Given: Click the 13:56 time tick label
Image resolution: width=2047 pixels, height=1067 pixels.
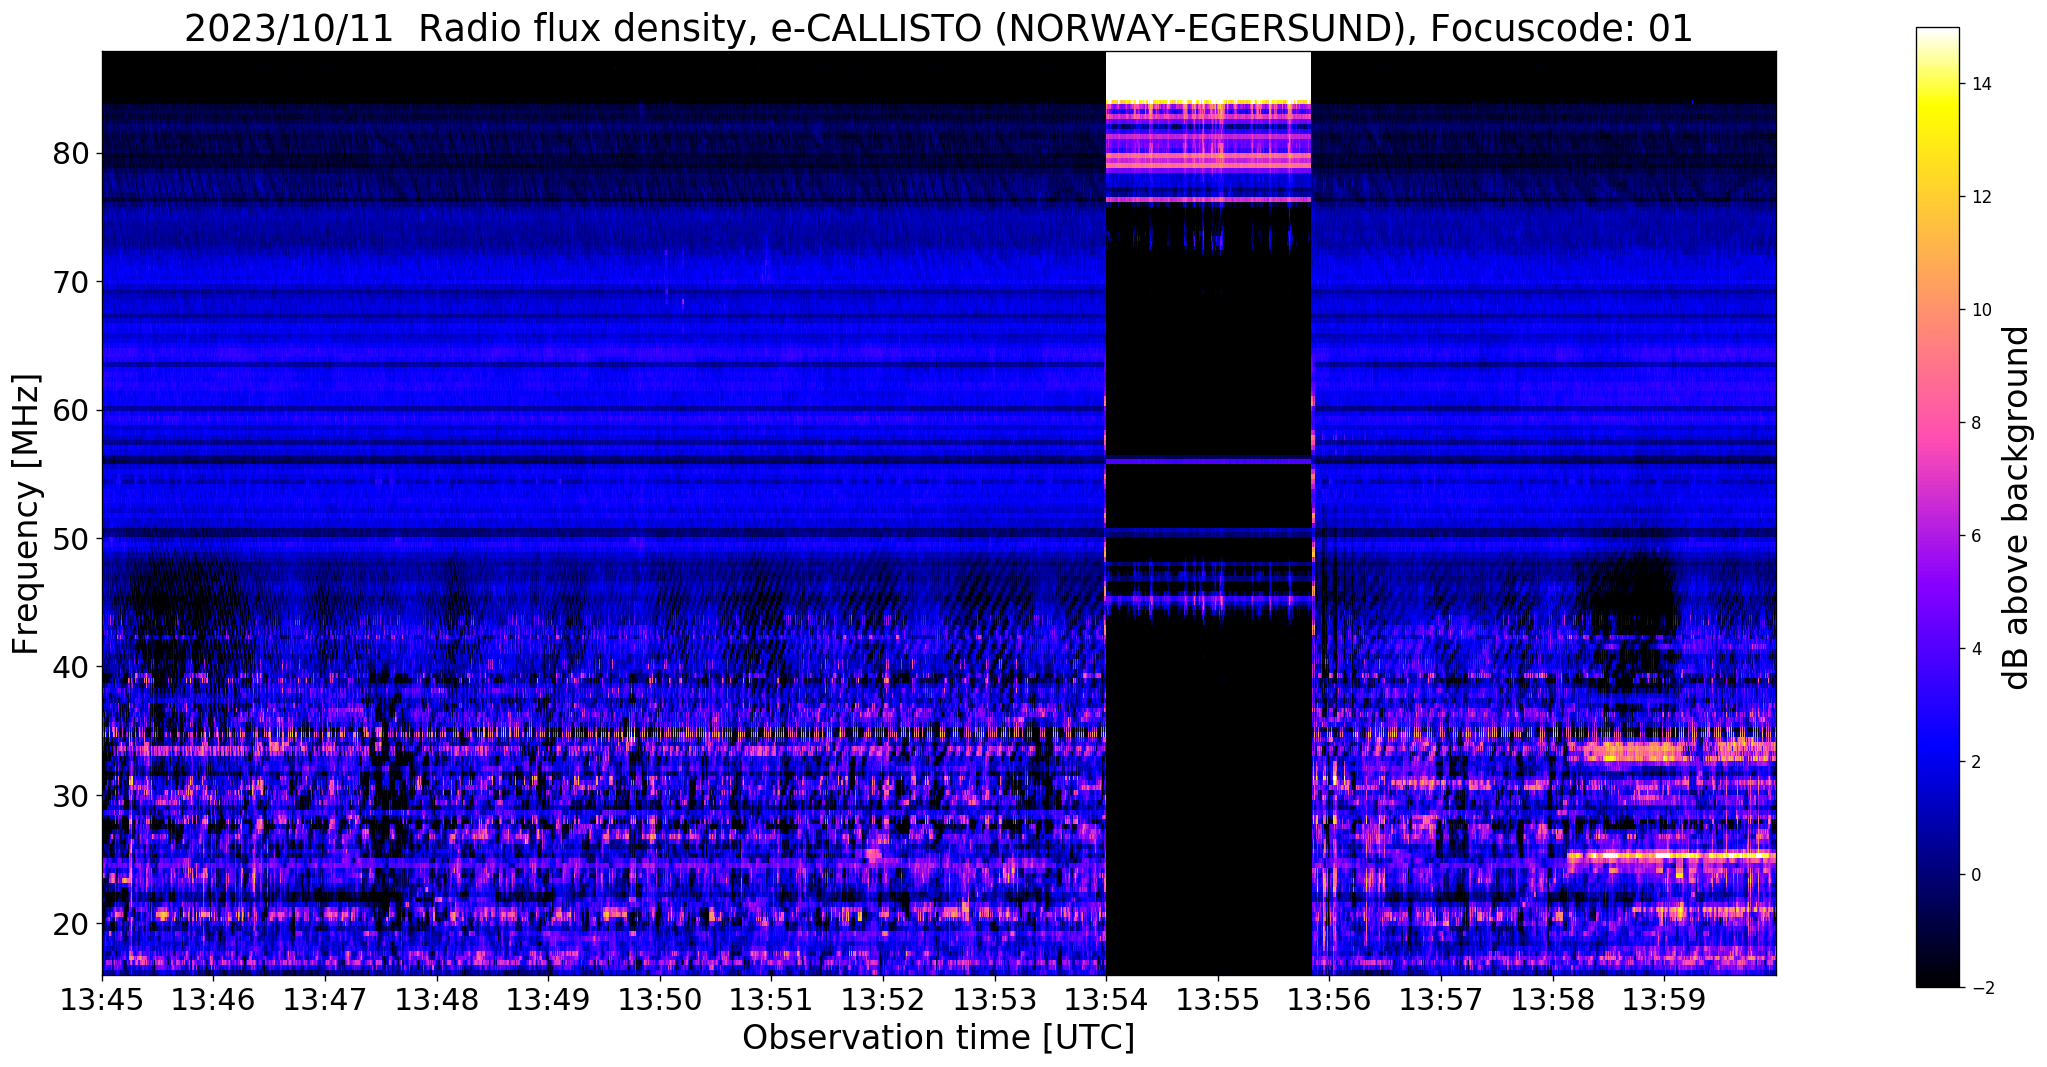Looking at the screenshot, I should (1329, 1000).
